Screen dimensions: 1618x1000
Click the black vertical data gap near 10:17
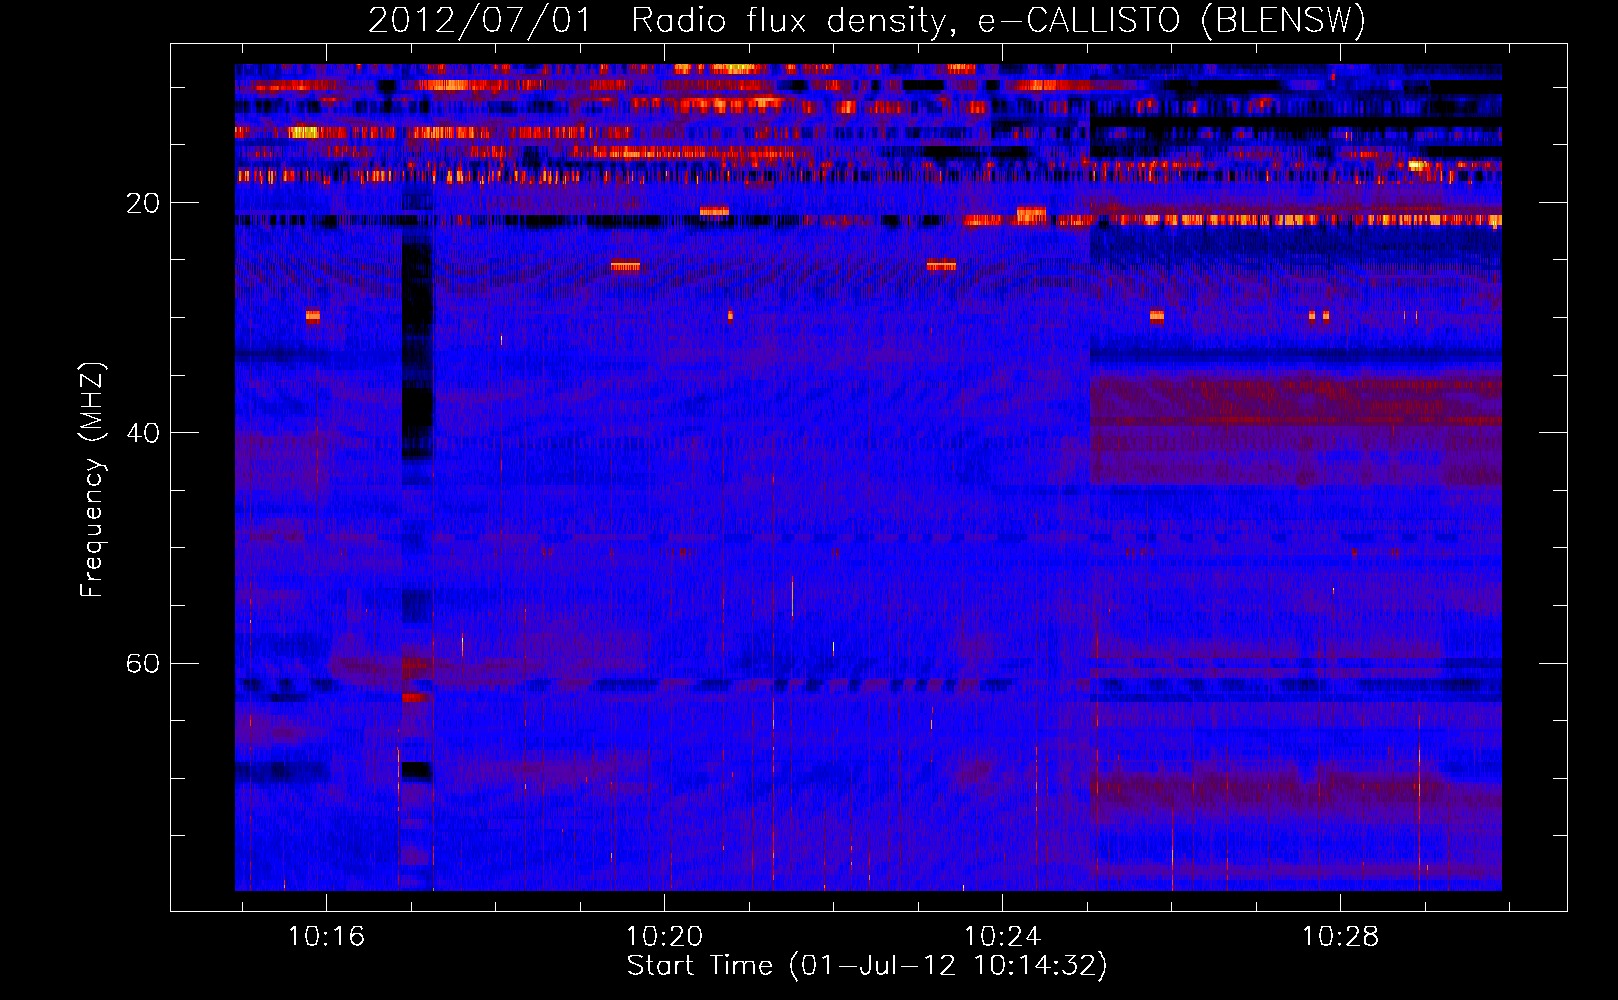click(x=417, y=345)
